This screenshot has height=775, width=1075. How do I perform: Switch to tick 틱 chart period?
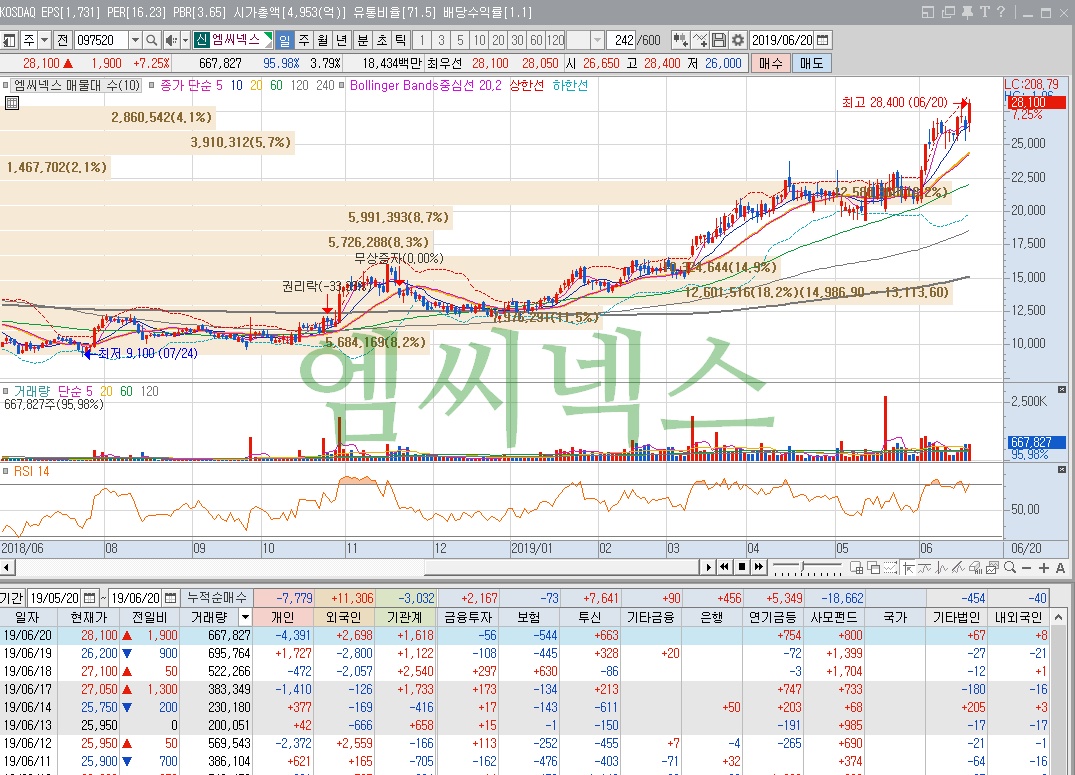click(400, 40)
